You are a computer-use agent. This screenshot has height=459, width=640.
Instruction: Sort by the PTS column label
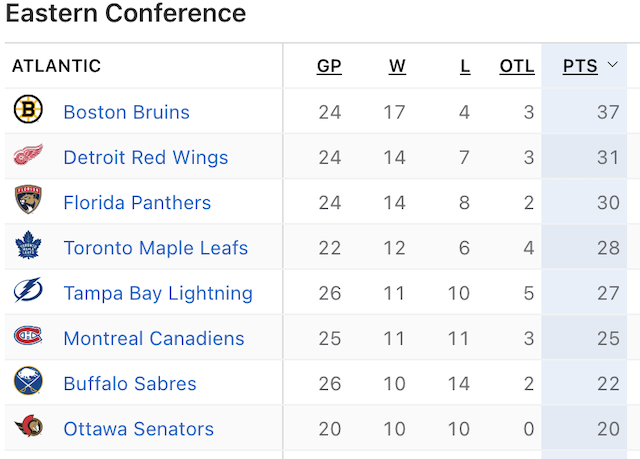click(x=580, y=66)
